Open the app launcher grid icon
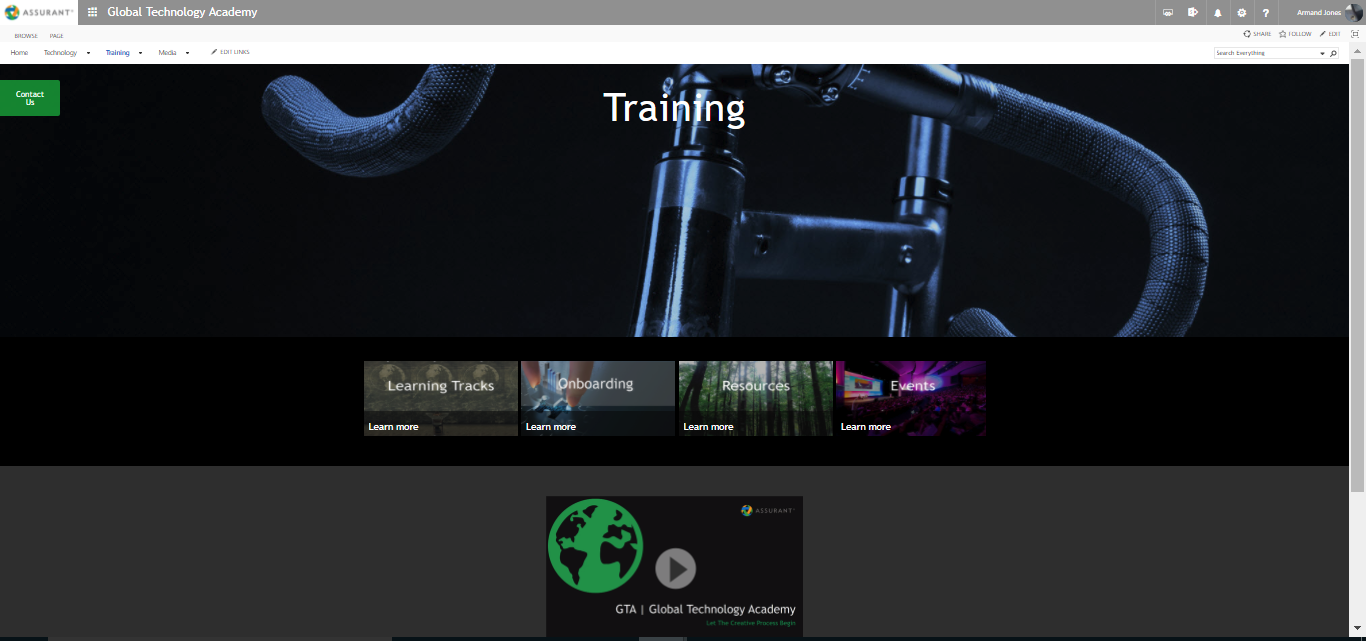The width and height of the screenshot is (1366, 641). tap(93, 12)
